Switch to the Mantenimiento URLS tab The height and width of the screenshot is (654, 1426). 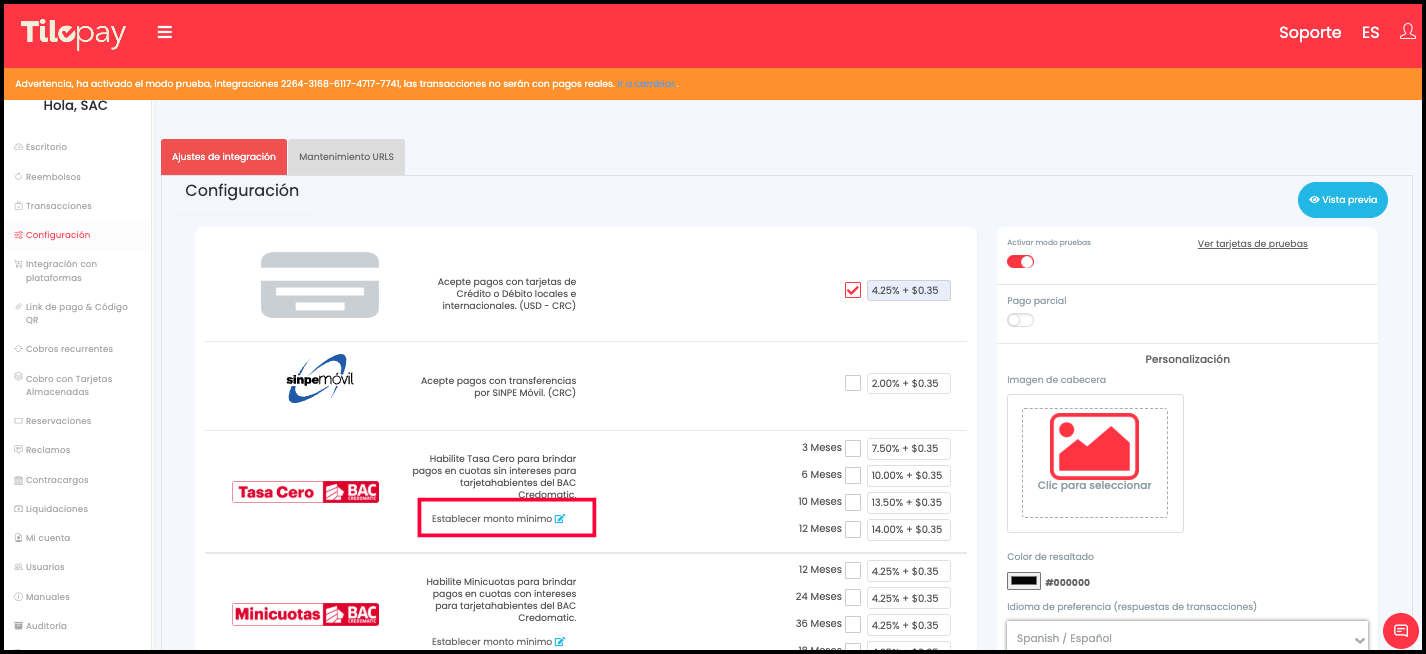(x=346, y=157)
